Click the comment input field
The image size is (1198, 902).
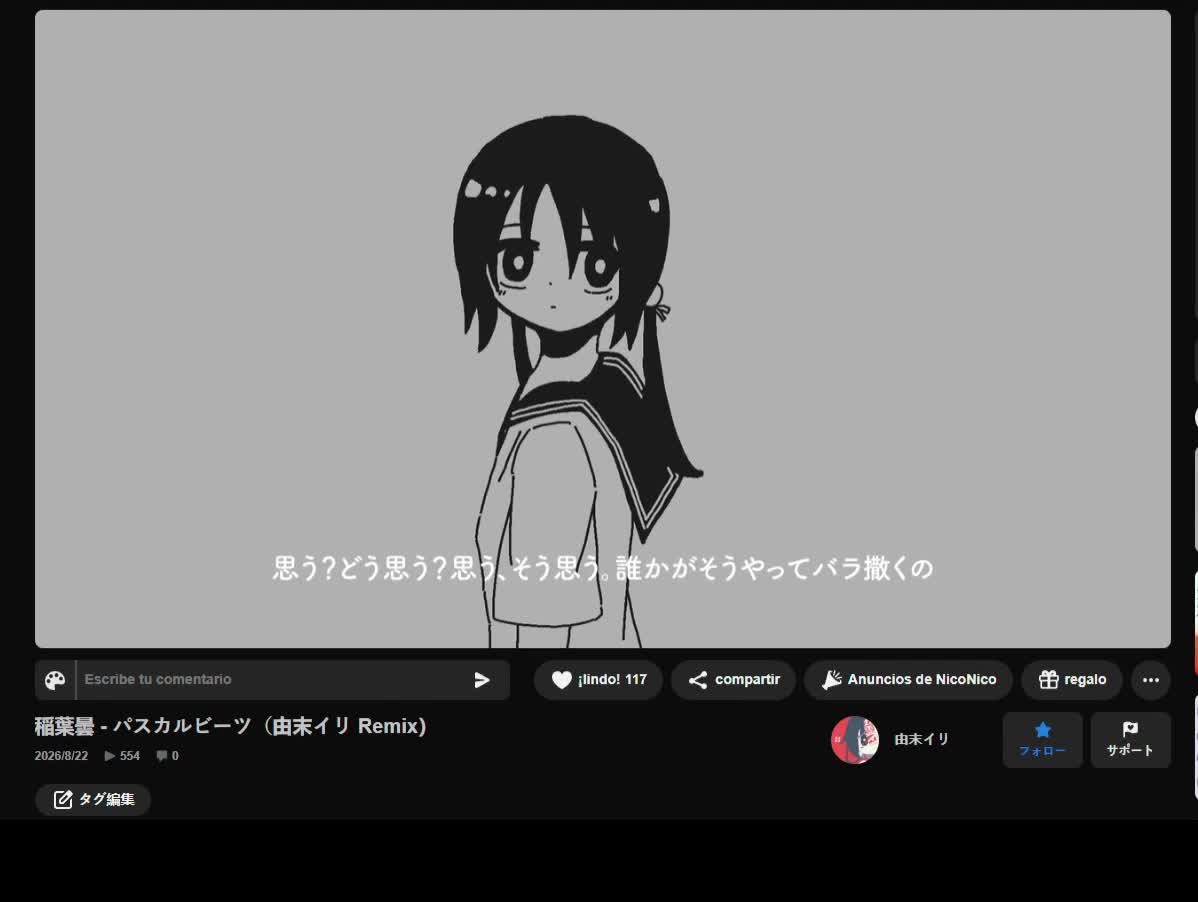[271, 680]
